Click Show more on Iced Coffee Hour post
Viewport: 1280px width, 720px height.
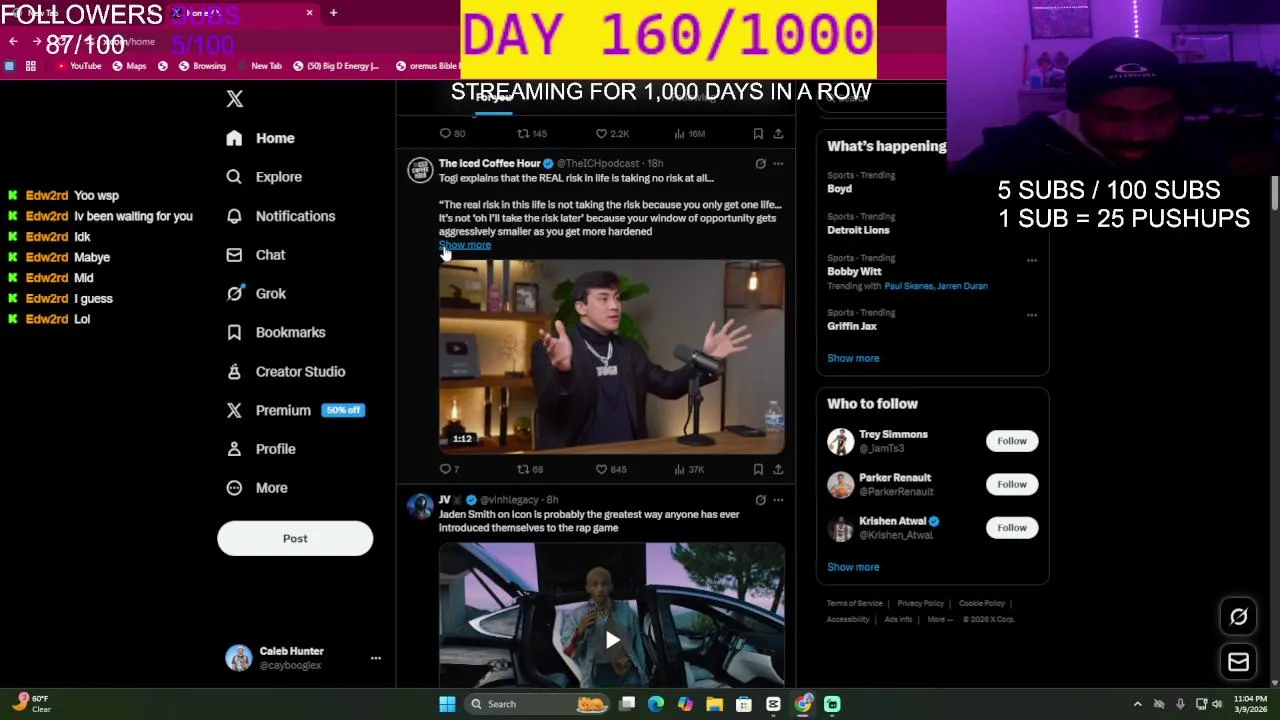(x=465, y=245)
